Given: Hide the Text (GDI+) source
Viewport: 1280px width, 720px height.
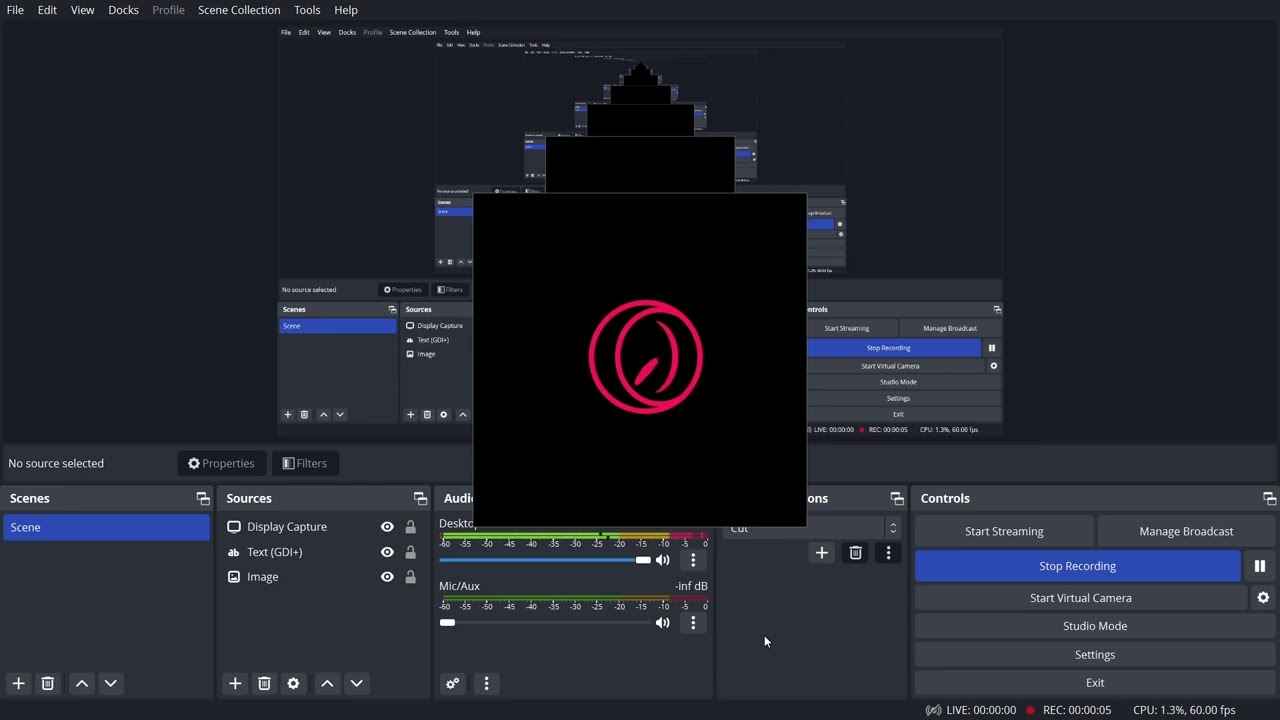Looking at the screenshot, I should [387, 552].
